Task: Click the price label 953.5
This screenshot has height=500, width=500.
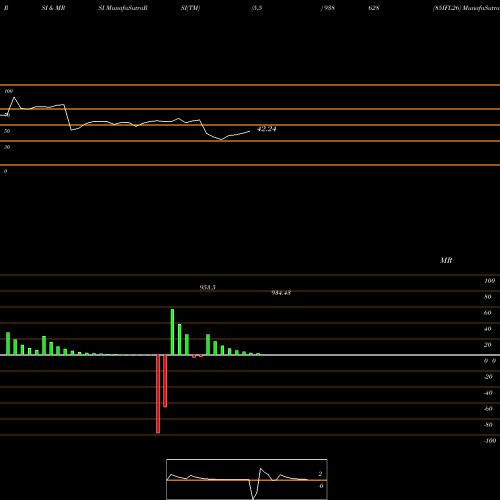Action: tap(207, 287)
